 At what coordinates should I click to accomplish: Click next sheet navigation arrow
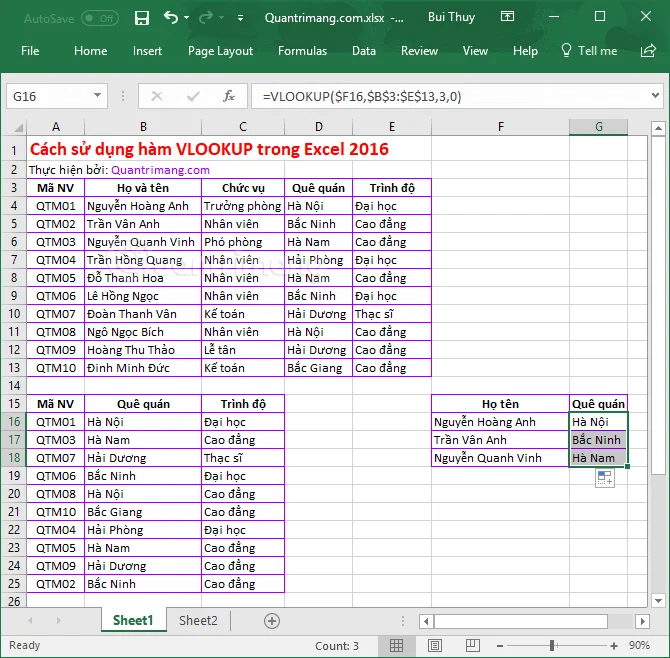(x=59, y=620)
